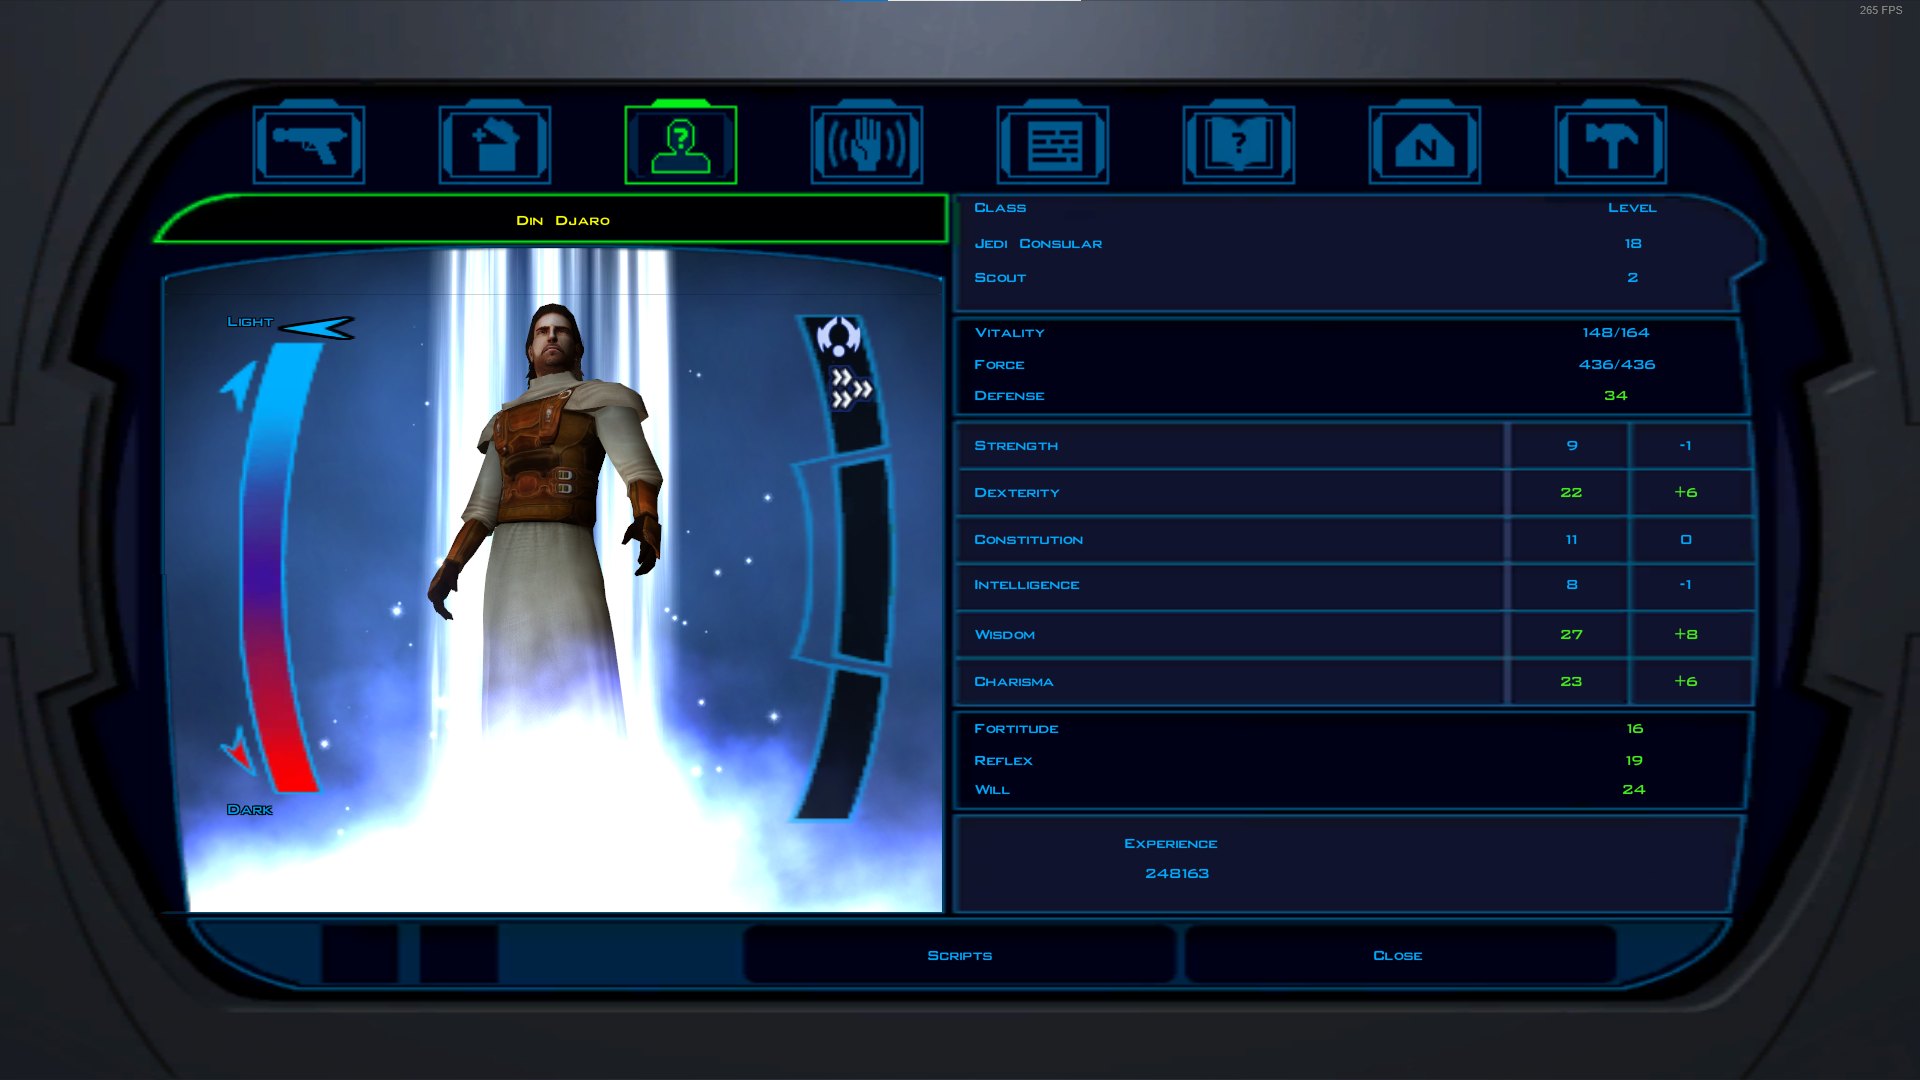Click the Jedi emblem status icon

click(838, 337)
